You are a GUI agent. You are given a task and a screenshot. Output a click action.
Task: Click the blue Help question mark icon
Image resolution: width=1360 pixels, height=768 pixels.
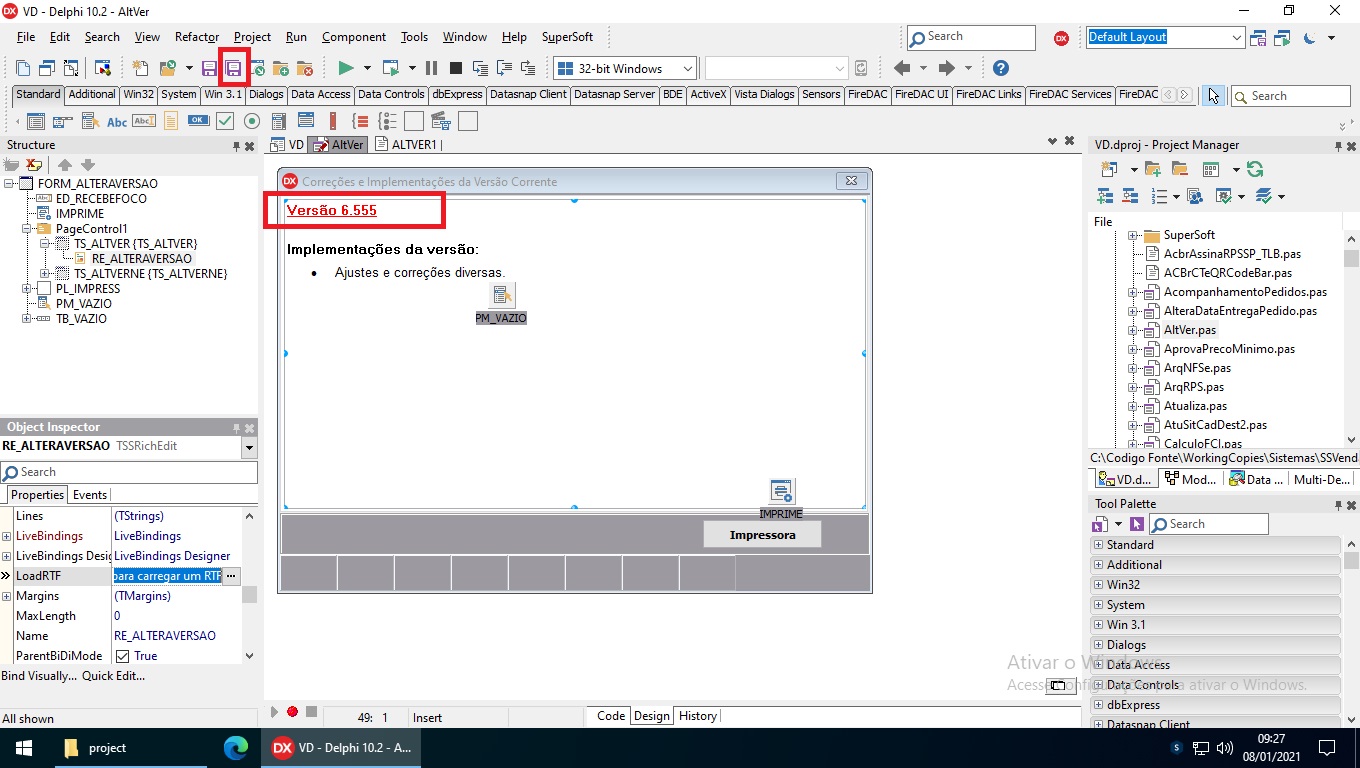click(x=1000, y=68)
